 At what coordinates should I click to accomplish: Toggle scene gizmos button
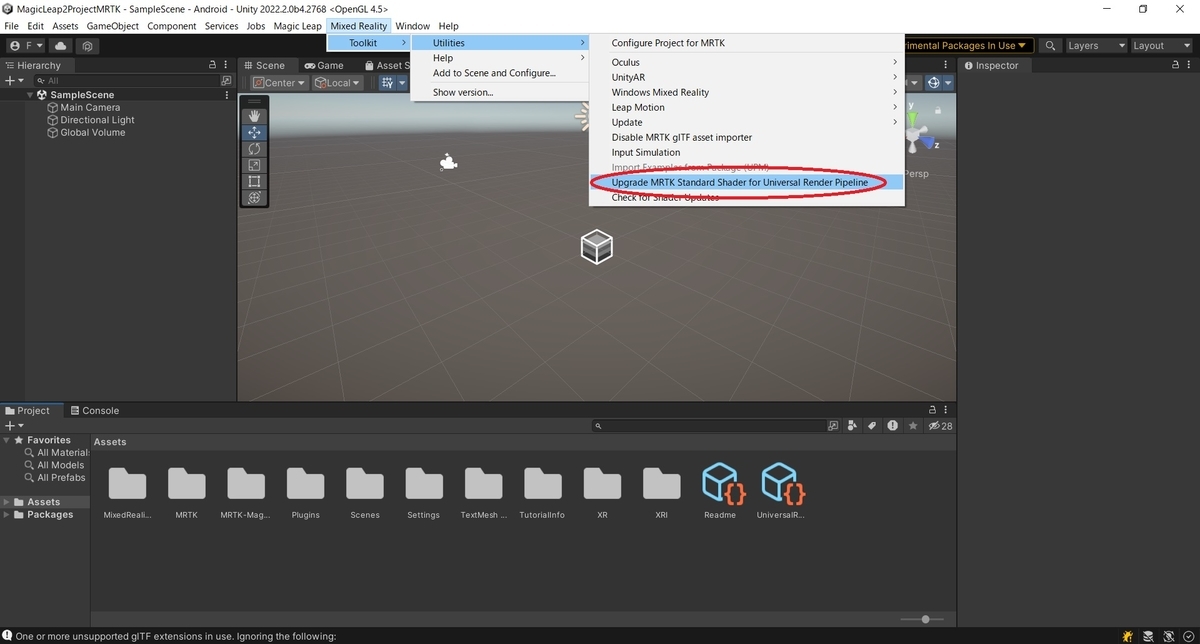(x=933, y=83)
